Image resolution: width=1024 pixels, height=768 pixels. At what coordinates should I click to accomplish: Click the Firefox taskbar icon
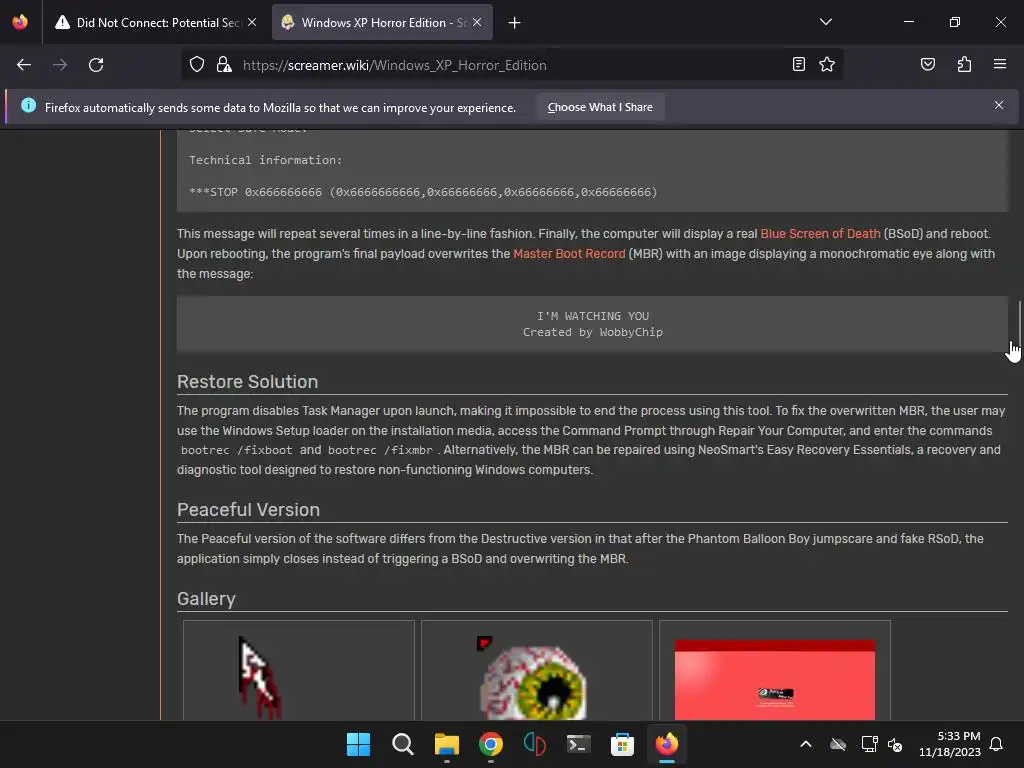tap(667, 744)
